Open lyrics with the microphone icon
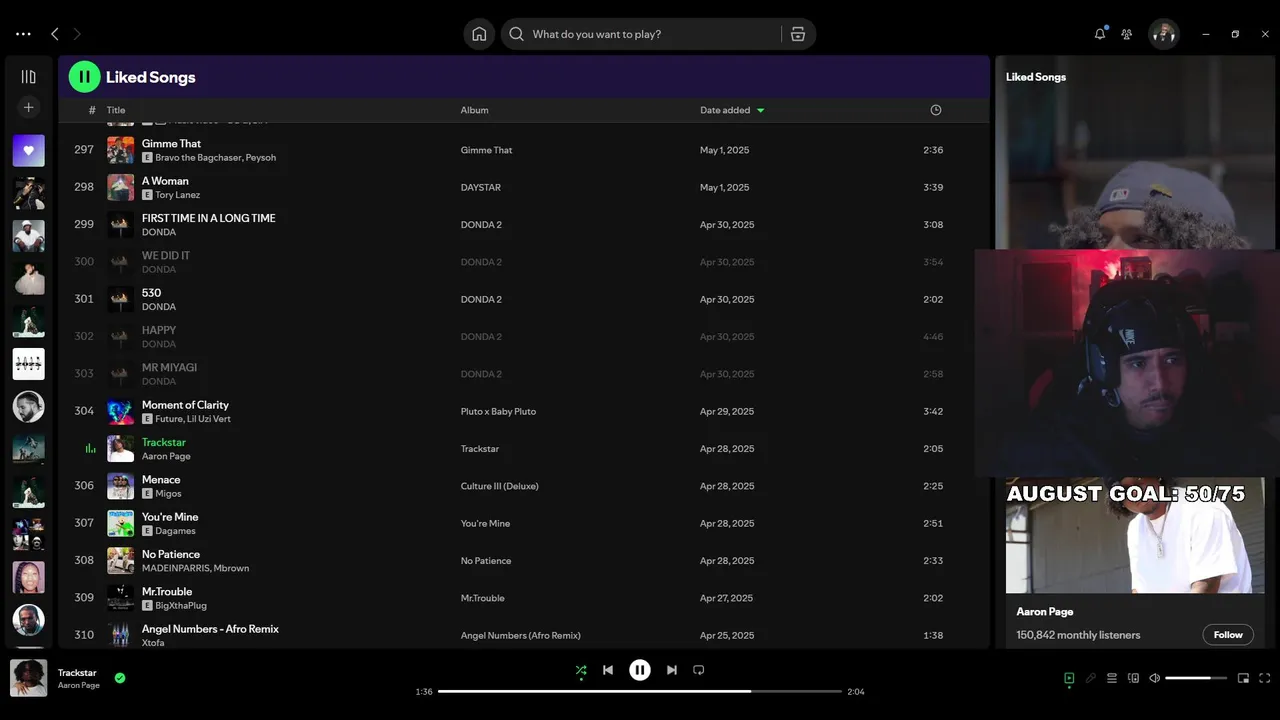The width and height of the screenshot is (1280, 720). coord(1091,678)
